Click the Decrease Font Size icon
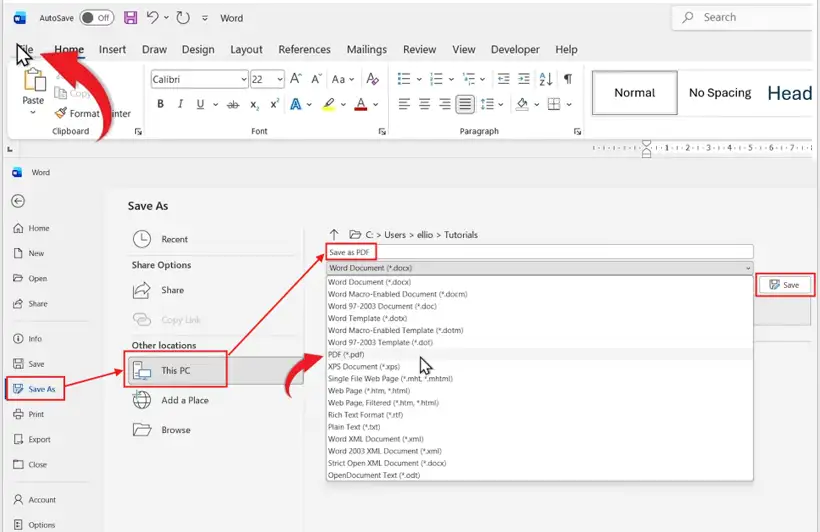 pos(316,78)
